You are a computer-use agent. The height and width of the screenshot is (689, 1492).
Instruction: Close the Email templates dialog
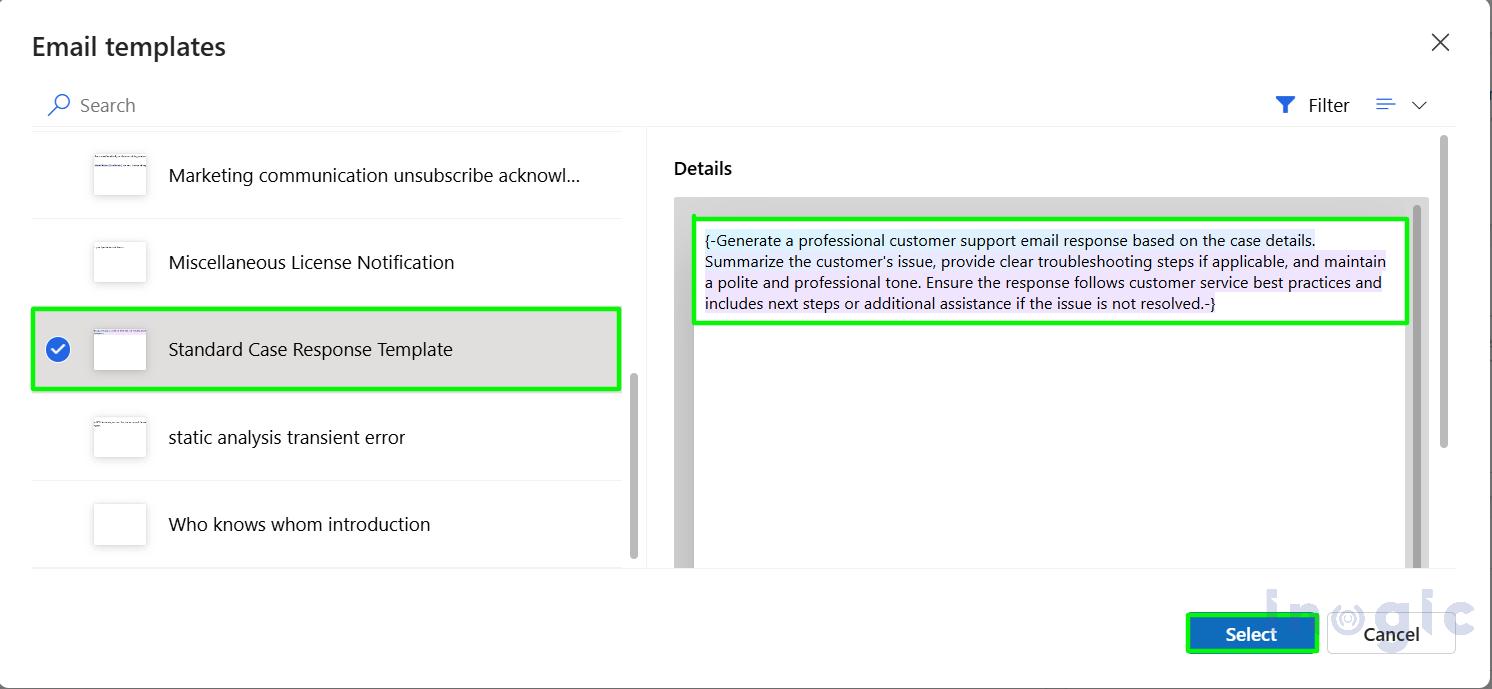pyautogui.click(x=1439, y=42)
